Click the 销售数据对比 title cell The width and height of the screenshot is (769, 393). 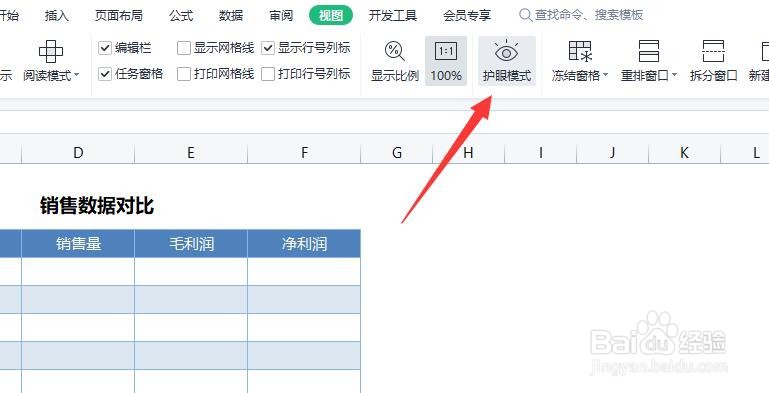coord(97,206)
